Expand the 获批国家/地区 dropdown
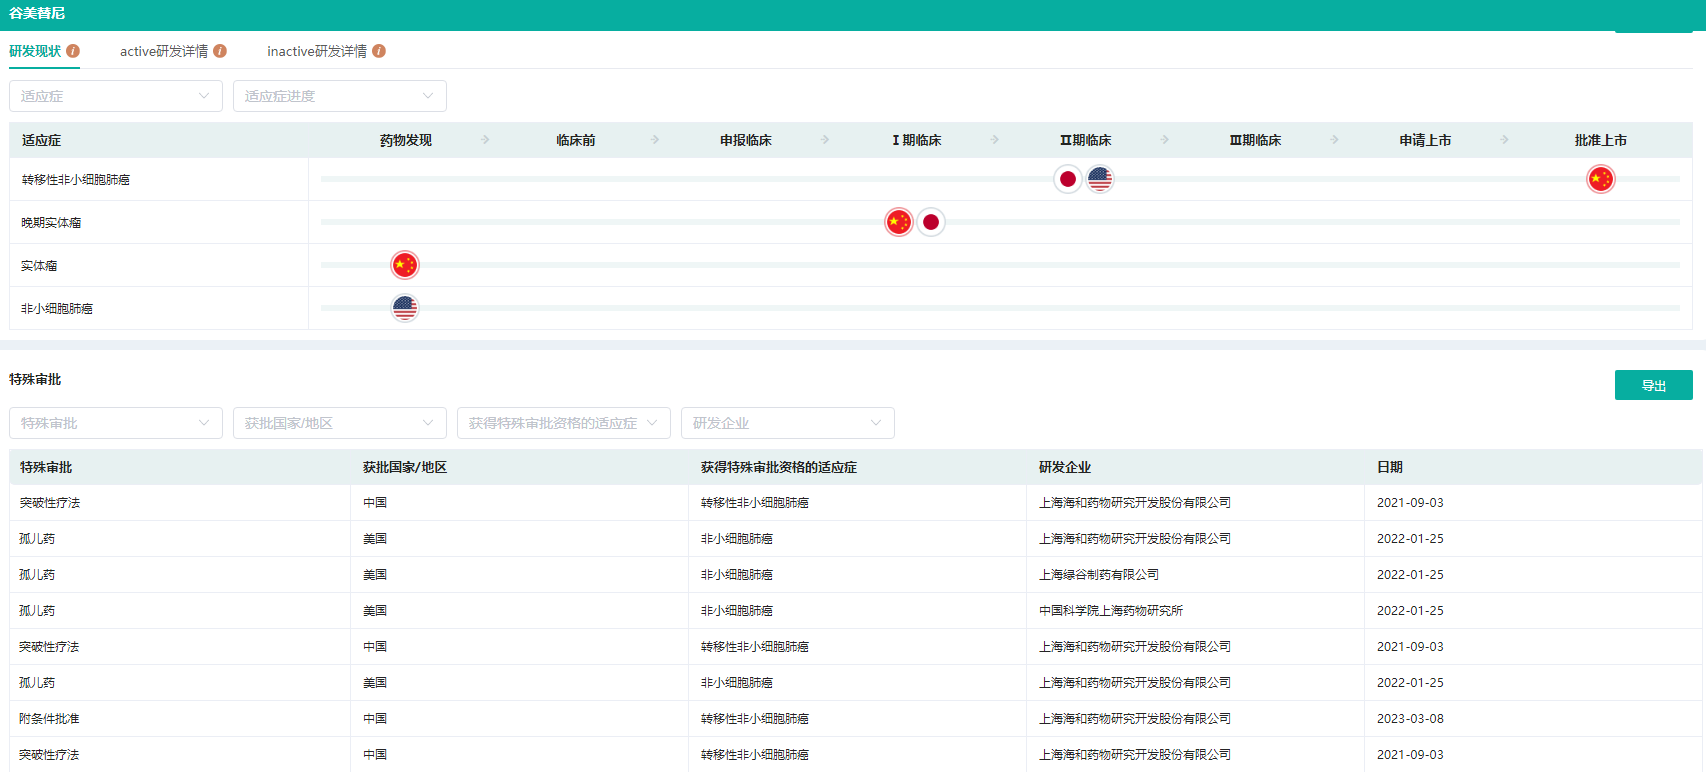The height and width of the screenshot is (772, 1706). pyautogui.click(x=339, y=423)
